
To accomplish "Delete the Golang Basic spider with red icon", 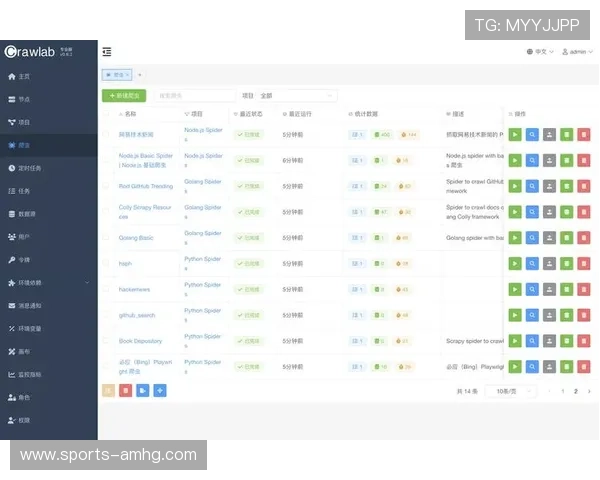I will click(x=584, y=238).
